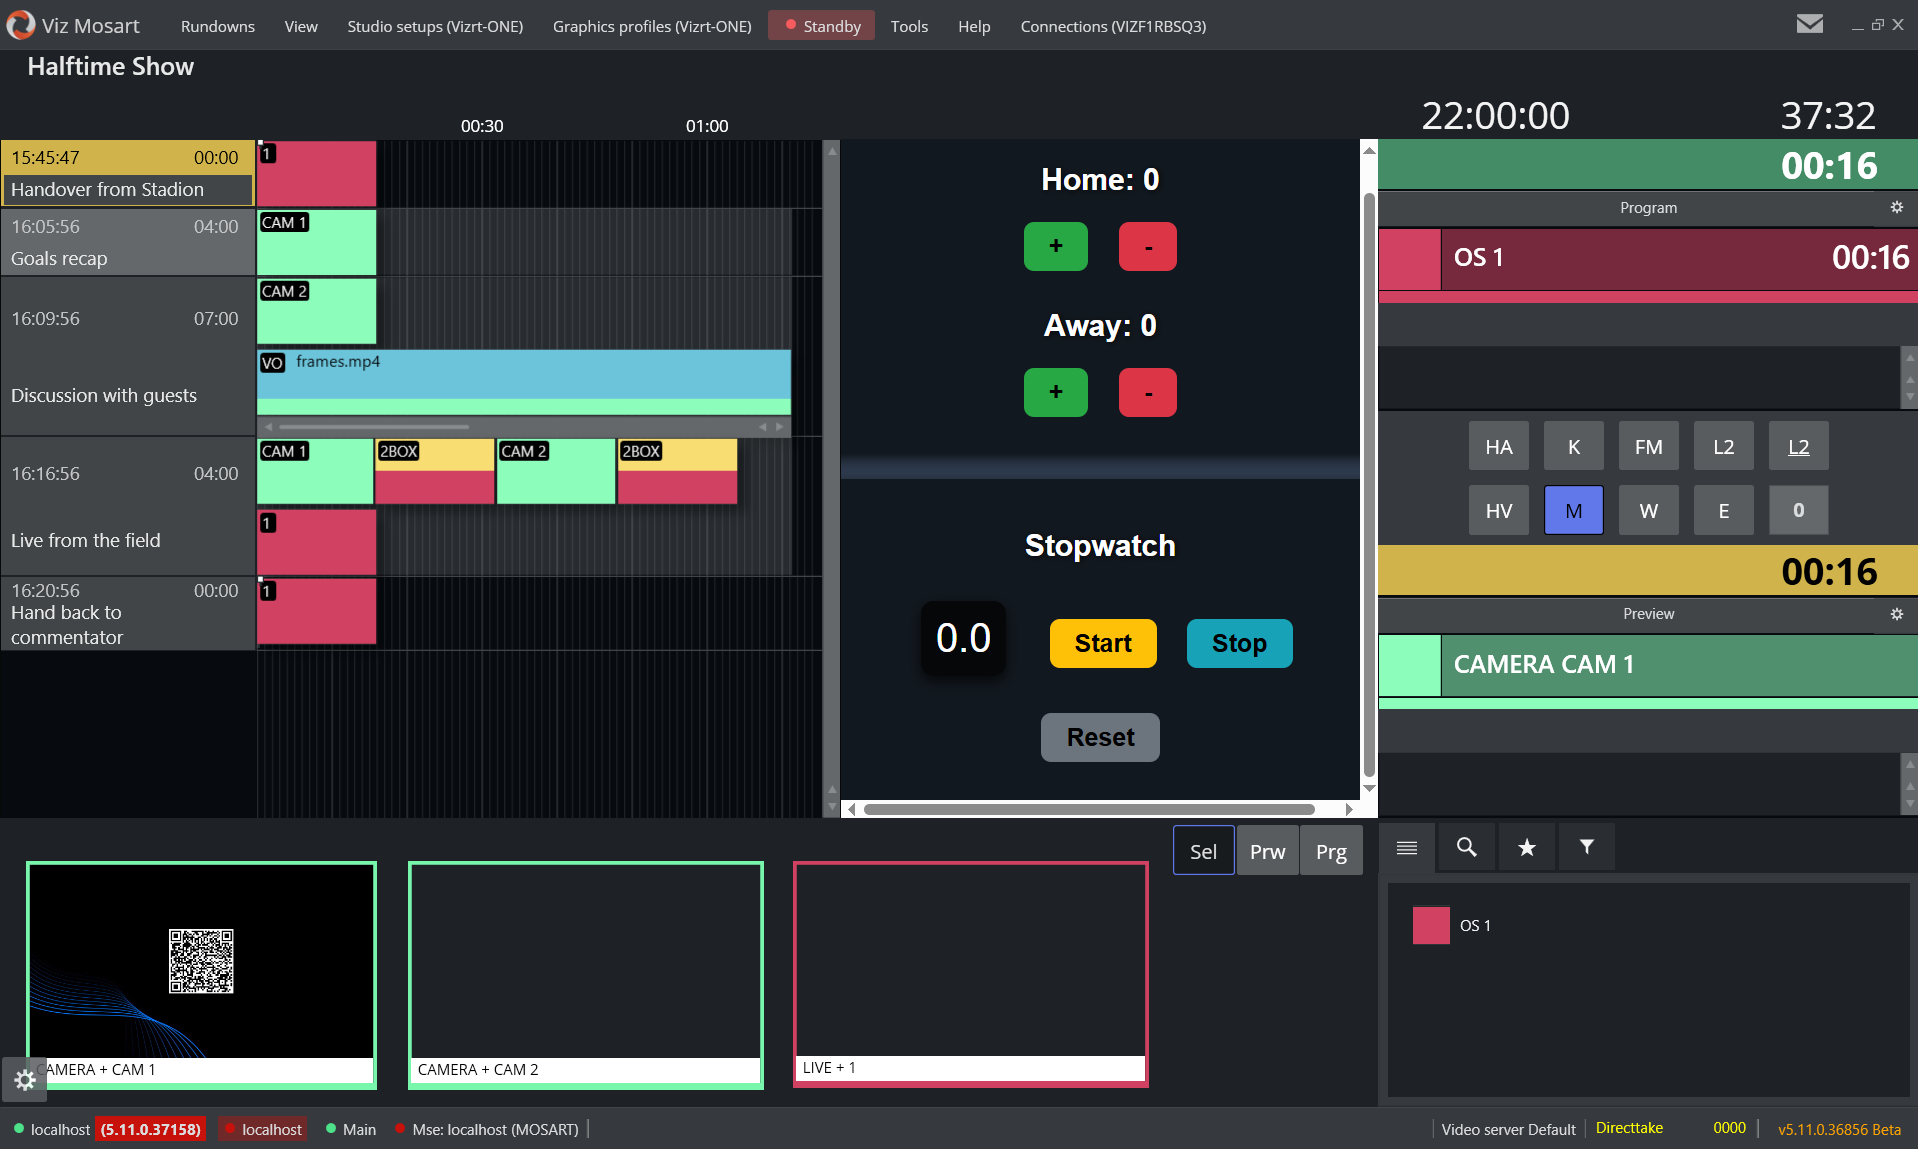This screenshot has width=1918, height=1149.
Task: Expand Graphics profiles (Vizrt-ONE) dropdown
Action: click(x=652, y=26)
